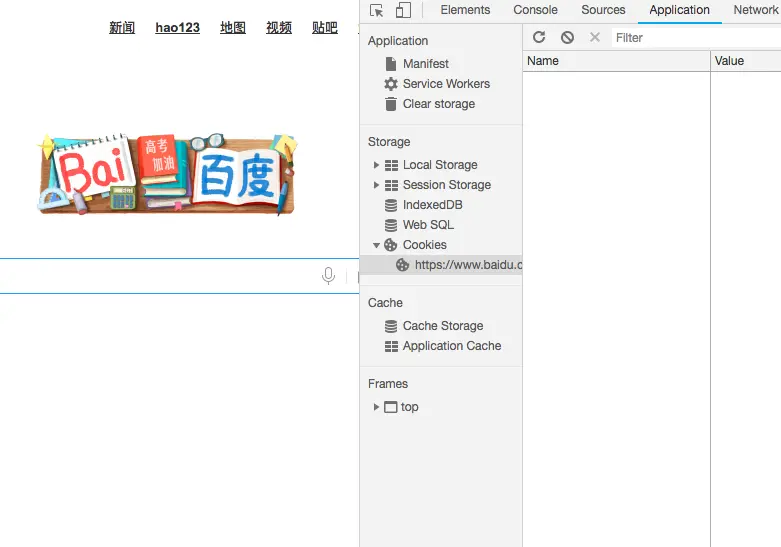The height and width of the screenshot is (547, 781).
Task: Click the Web SQL database icon
Action: (391, 225)
